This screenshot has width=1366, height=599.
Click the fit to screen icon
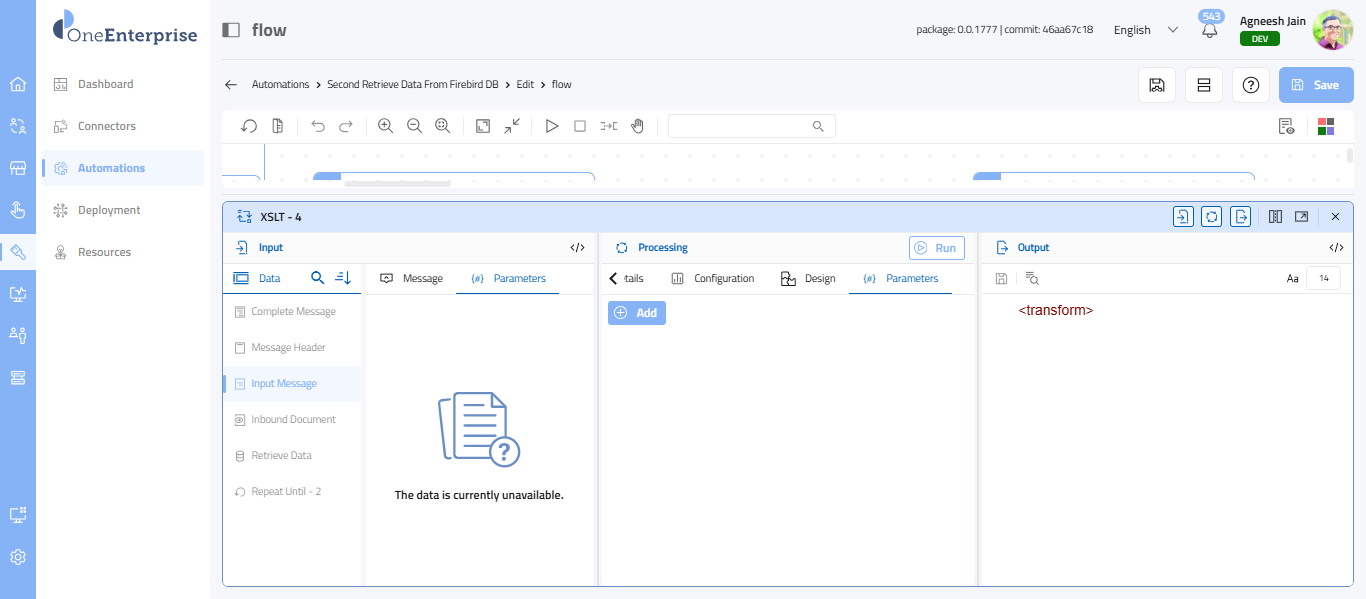[x=483, y=126]
